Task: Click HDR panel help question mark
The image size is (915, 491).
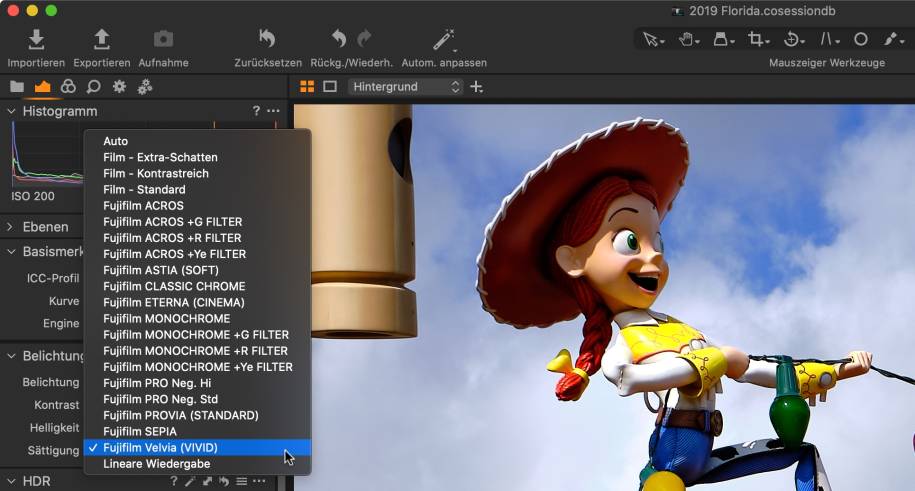Action: pos(173,481)
